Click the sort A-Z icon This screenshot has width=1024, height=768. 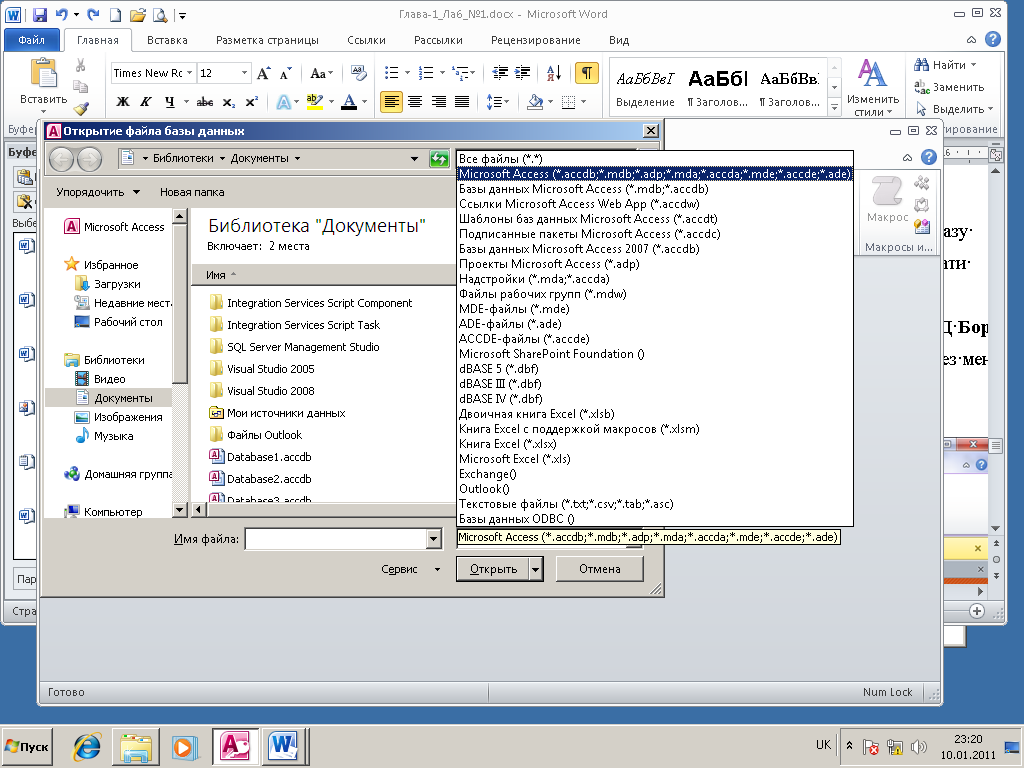[x=554, y=72]
